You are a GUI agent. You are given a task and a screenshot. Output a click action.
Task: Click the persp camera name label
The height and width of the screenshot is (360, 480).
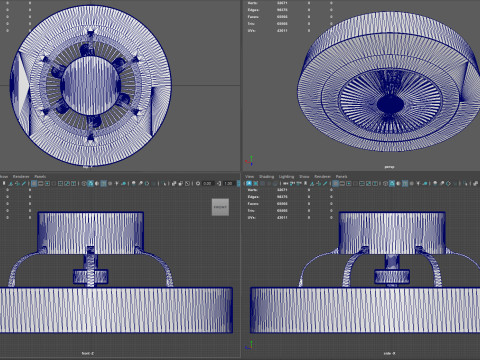(x=389, y=167)
